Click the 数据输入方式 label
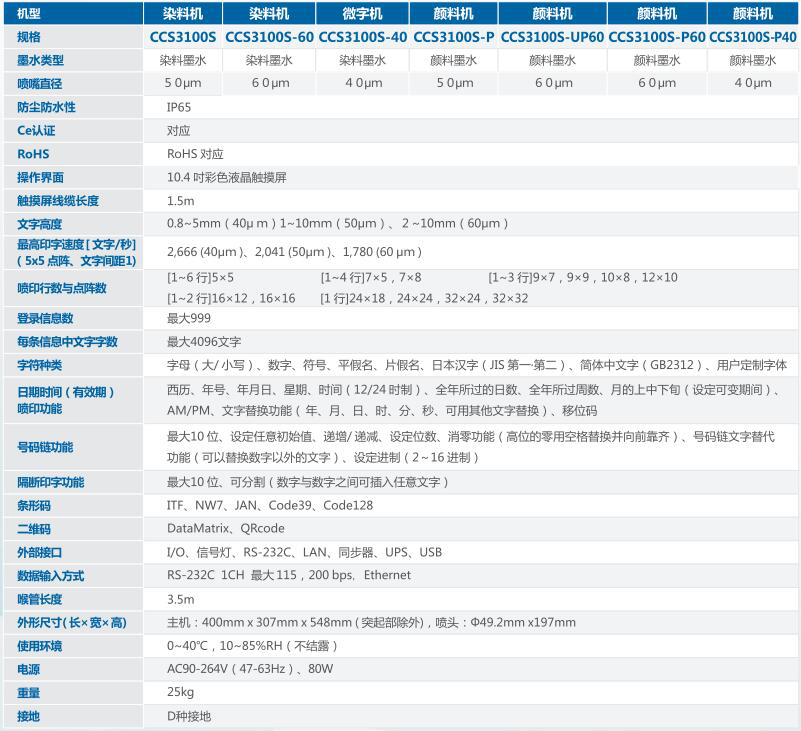 point(51,576)
